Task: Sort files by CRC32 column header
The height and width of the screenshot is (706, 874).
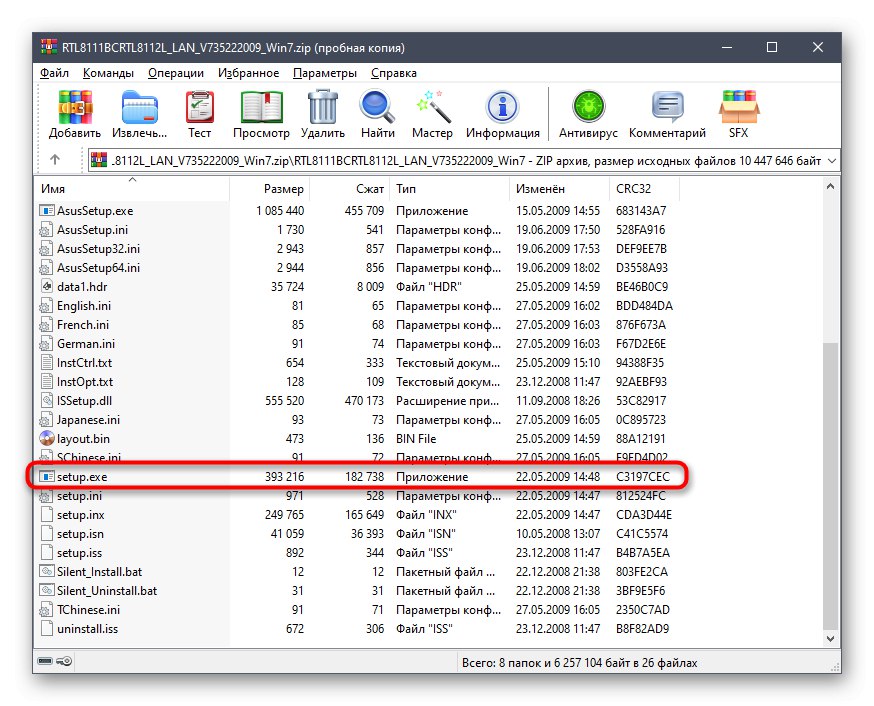Action: pos(645,188)
